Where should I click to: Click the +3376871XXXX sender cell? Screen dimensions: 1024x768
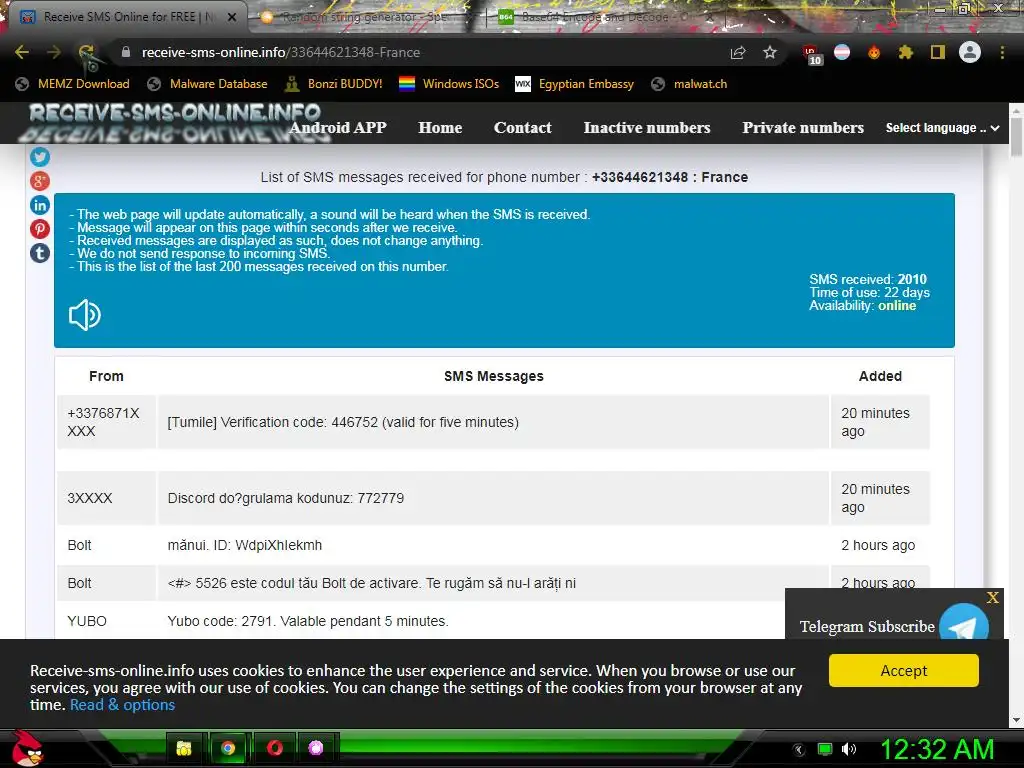pyautogui.click(x=106, y=422)
